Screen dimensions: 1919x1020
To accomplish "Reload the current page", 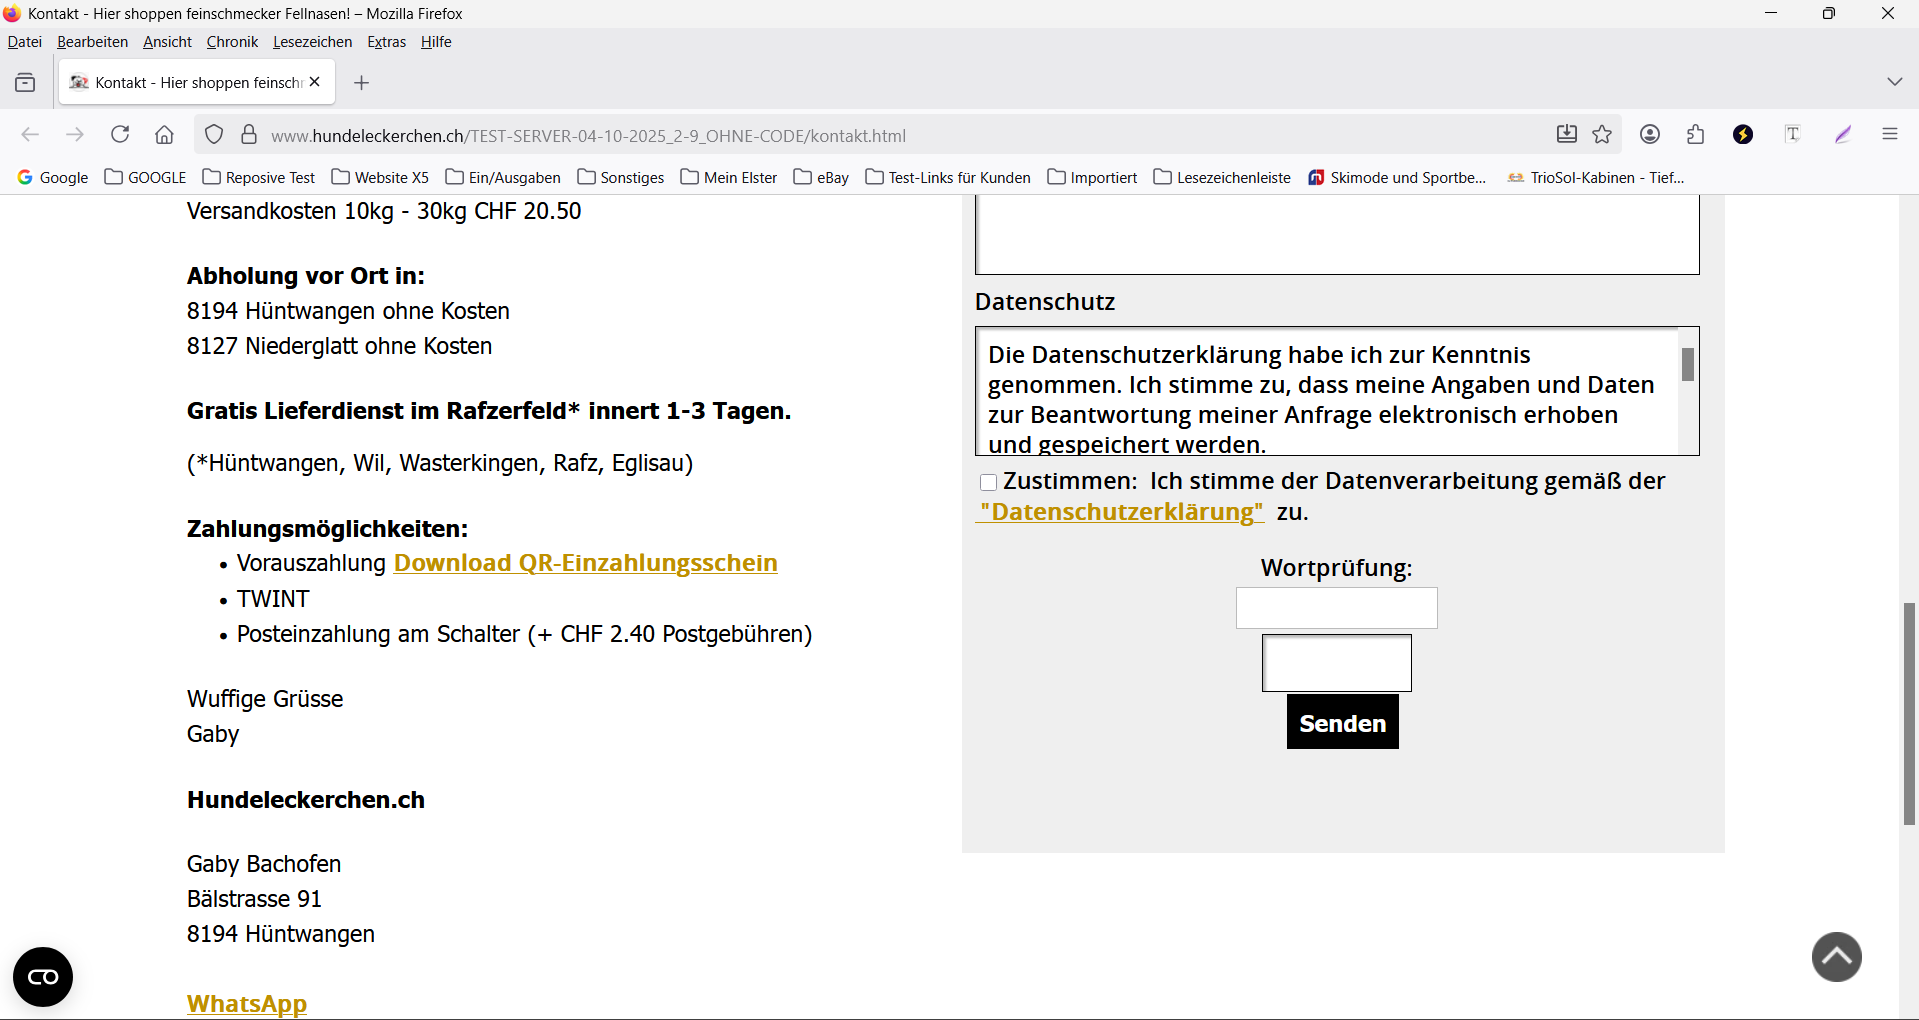I will click(120, 135).
